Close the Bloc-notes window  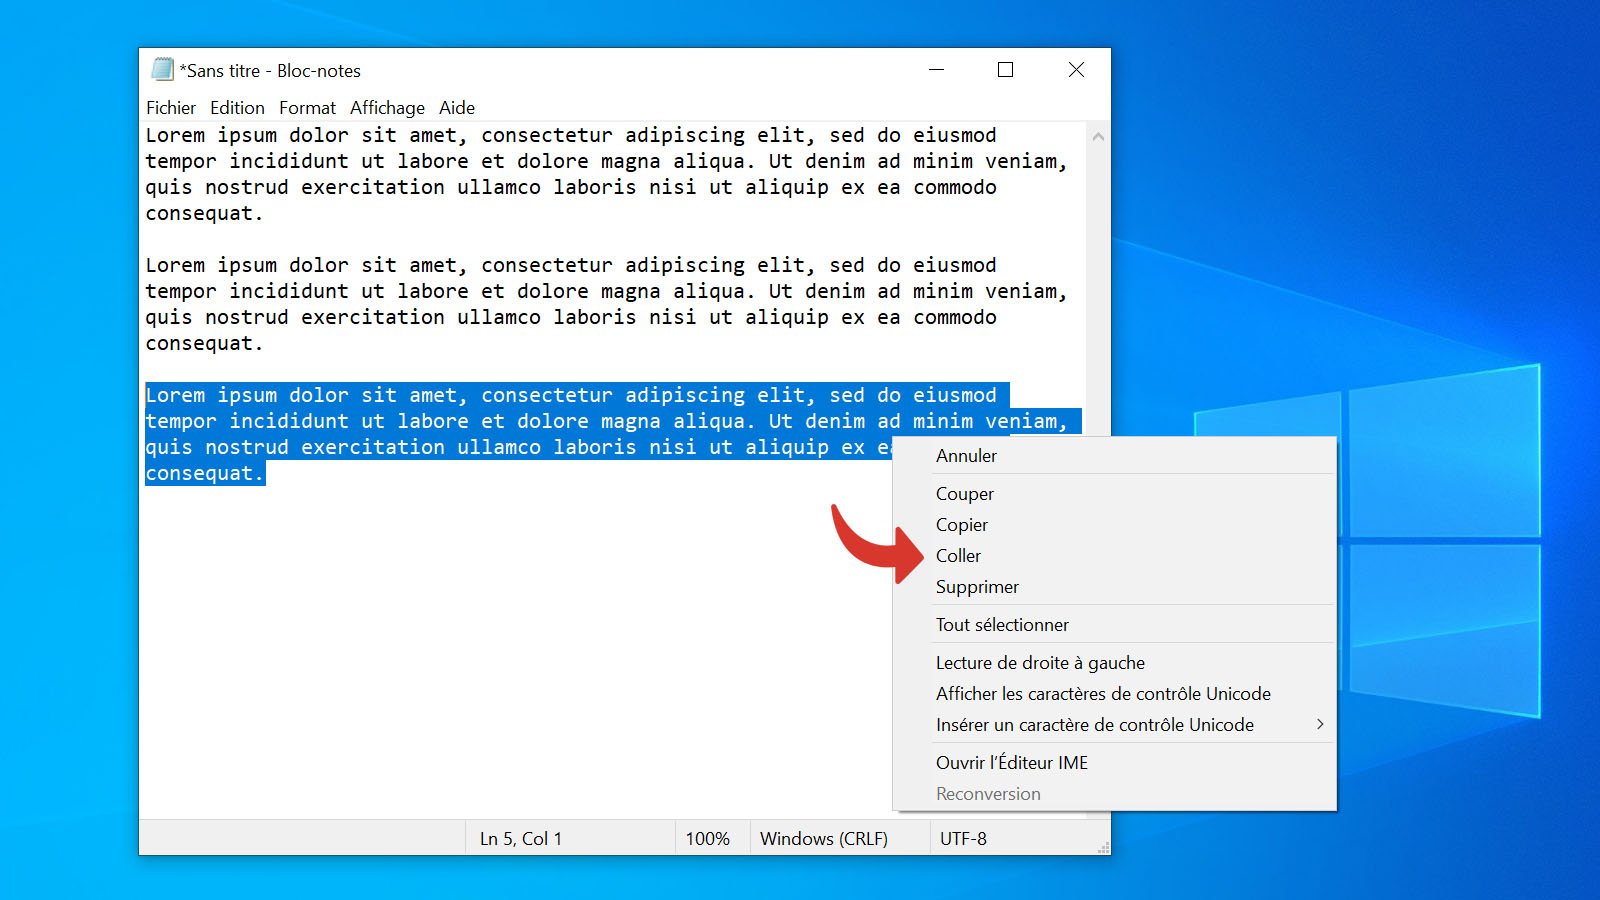(x=1076, y=70)
